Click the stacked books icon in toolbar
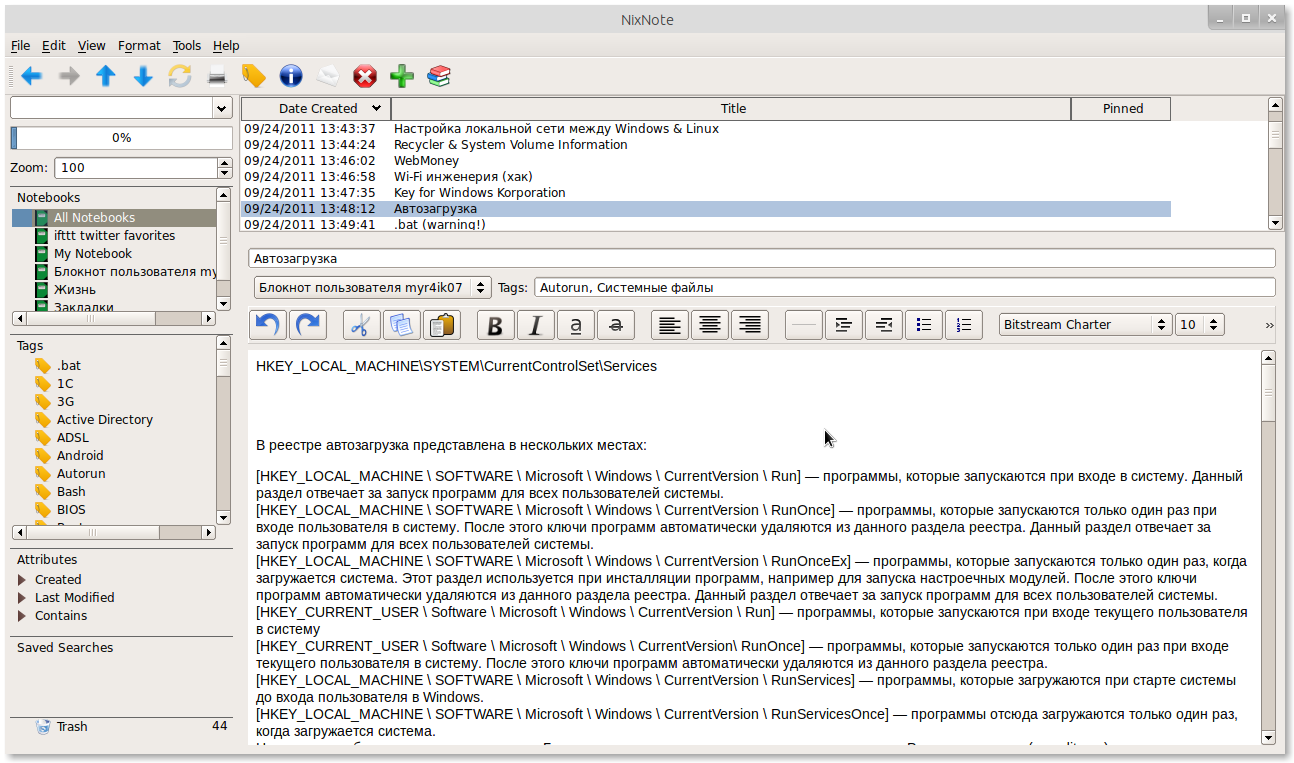The height and width of the screenshot is (763, 1294). point(439,76)
